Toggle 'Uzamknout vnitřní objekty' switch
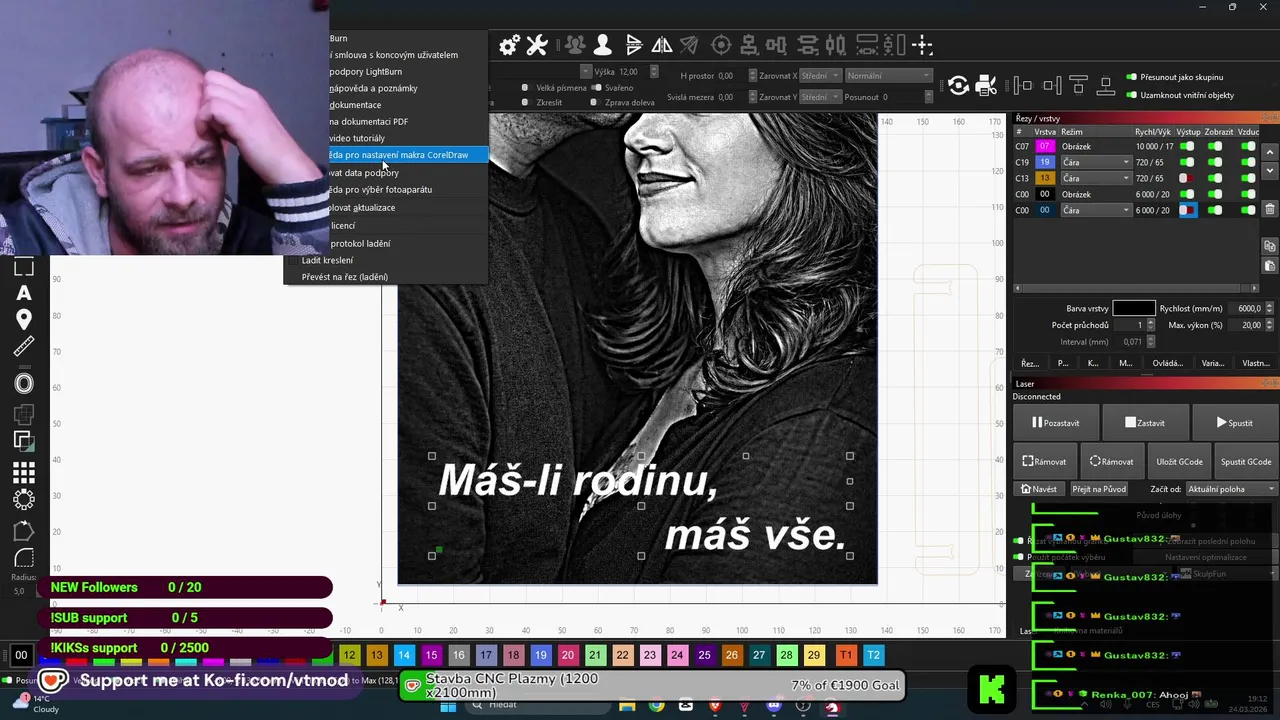The width and height of the screenshot is (1280, 720). point(1132,95)
